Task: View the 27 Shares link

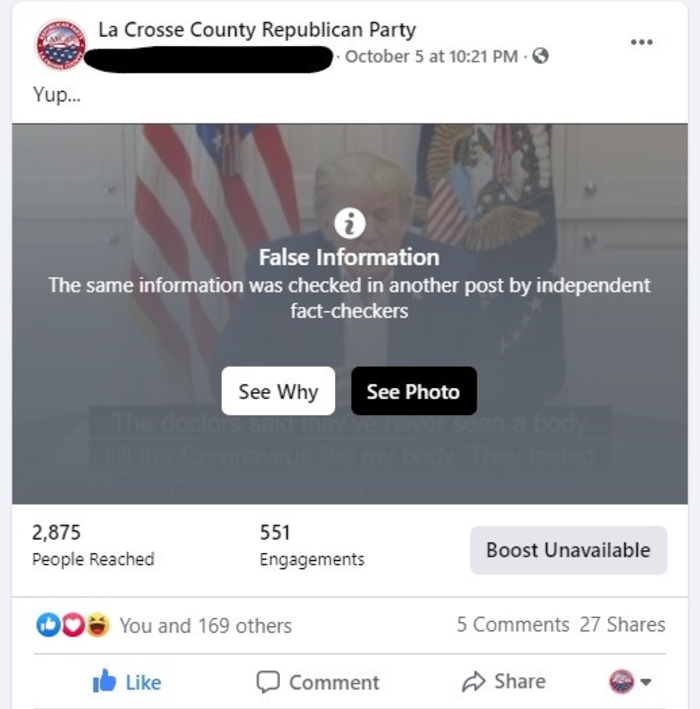Action: click(622, 625)
